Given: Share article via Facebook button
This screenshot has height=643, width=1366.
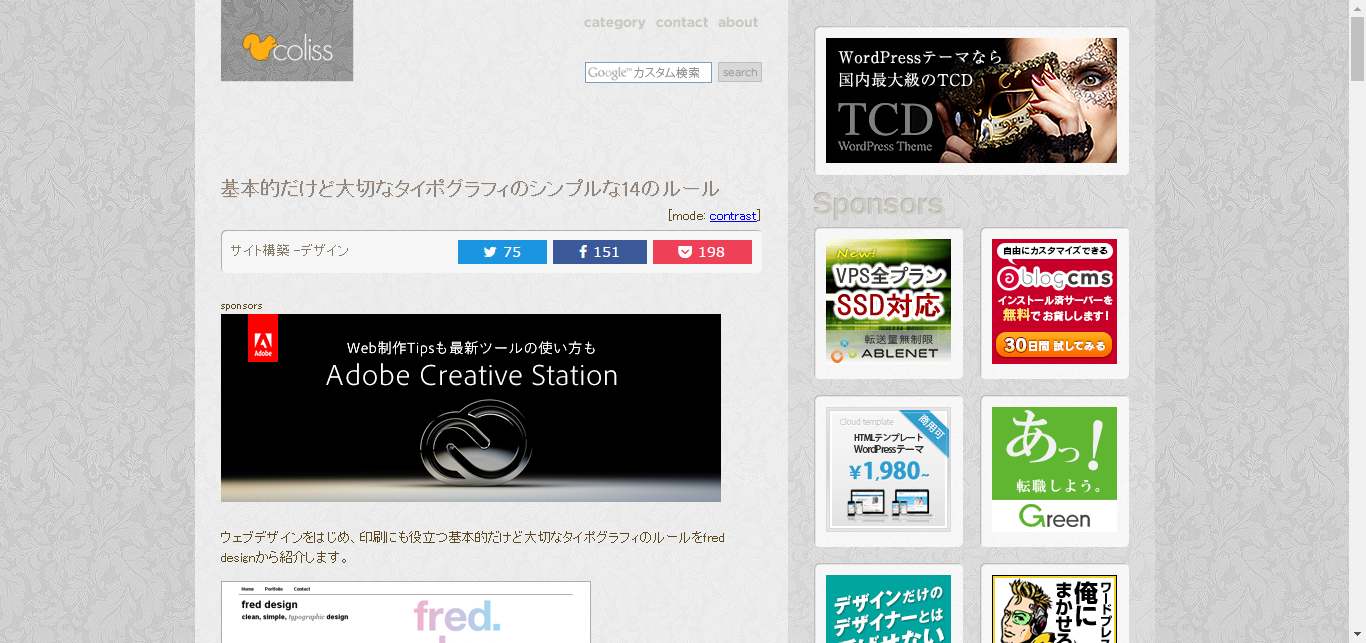Looking at the screenshot, I should (x=599, y=252).
